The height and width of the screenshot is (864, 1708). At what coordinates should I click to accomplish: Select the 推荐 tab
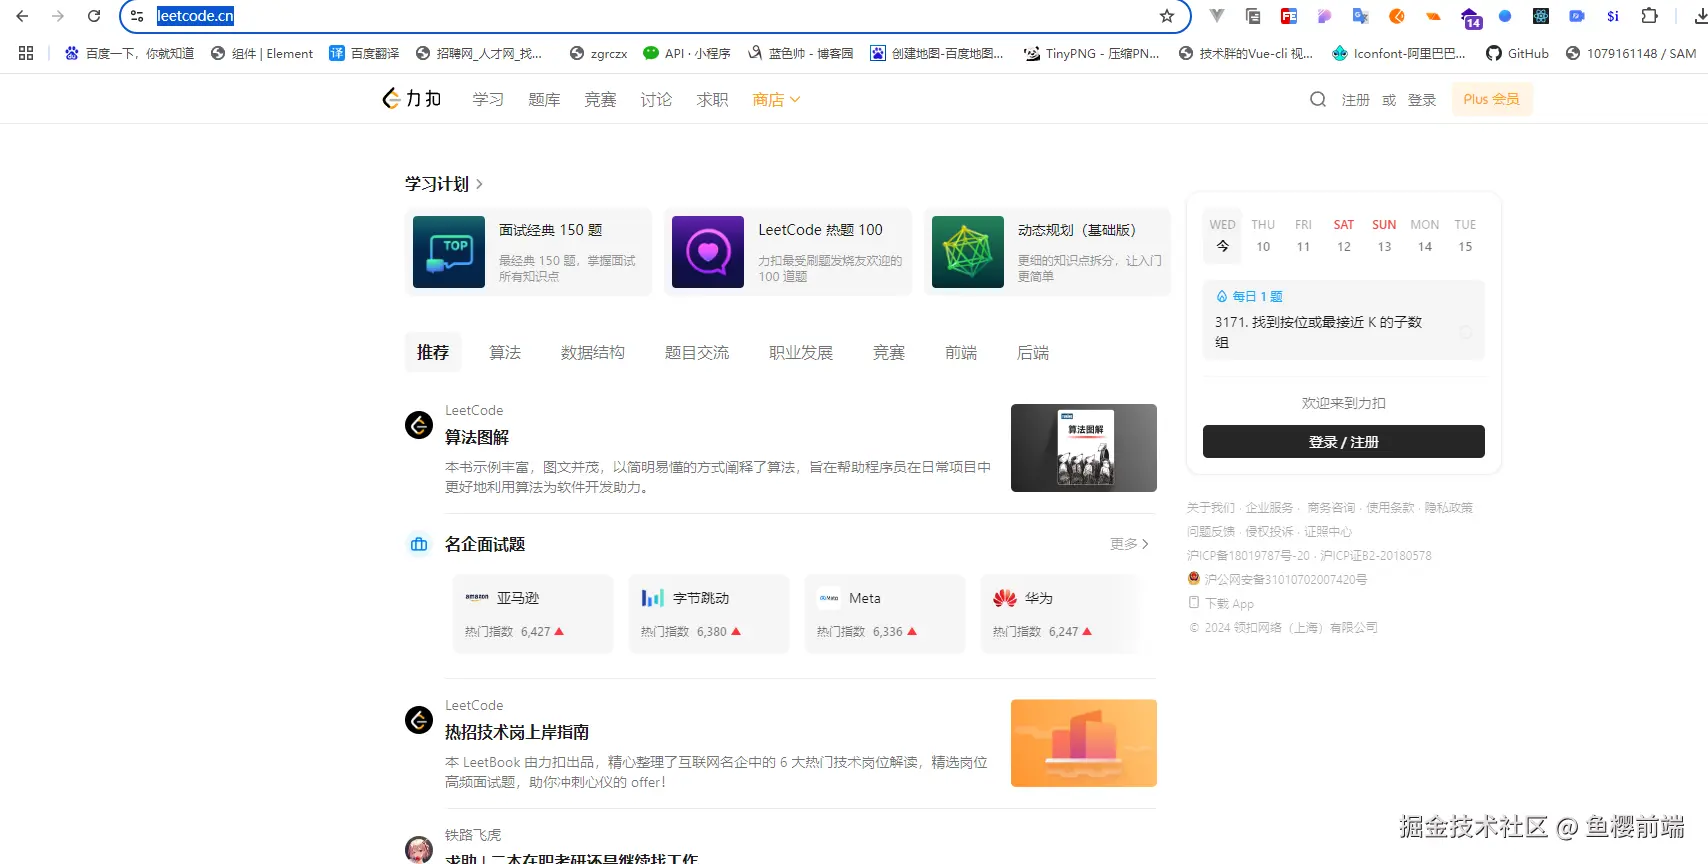click(433, 352)
